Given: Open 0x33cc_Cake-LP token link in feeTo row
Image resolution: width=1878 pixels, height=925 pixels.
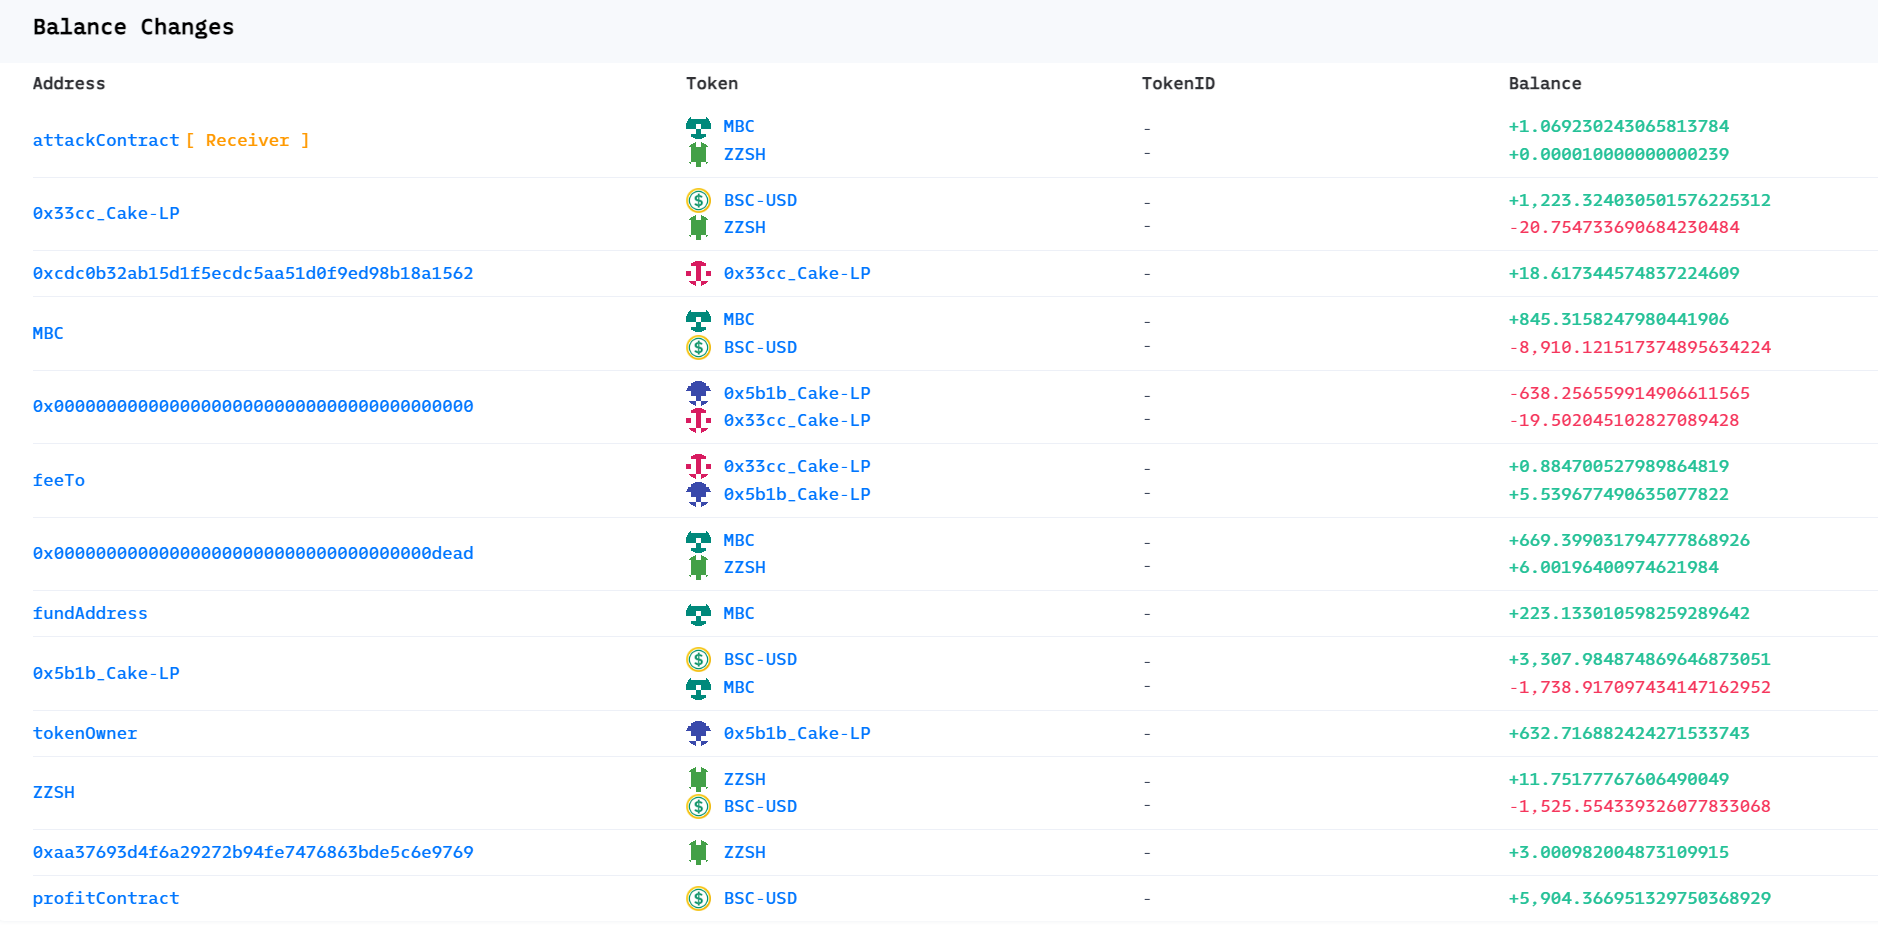Looking at the screenshot, I should (x=797, y=466).
